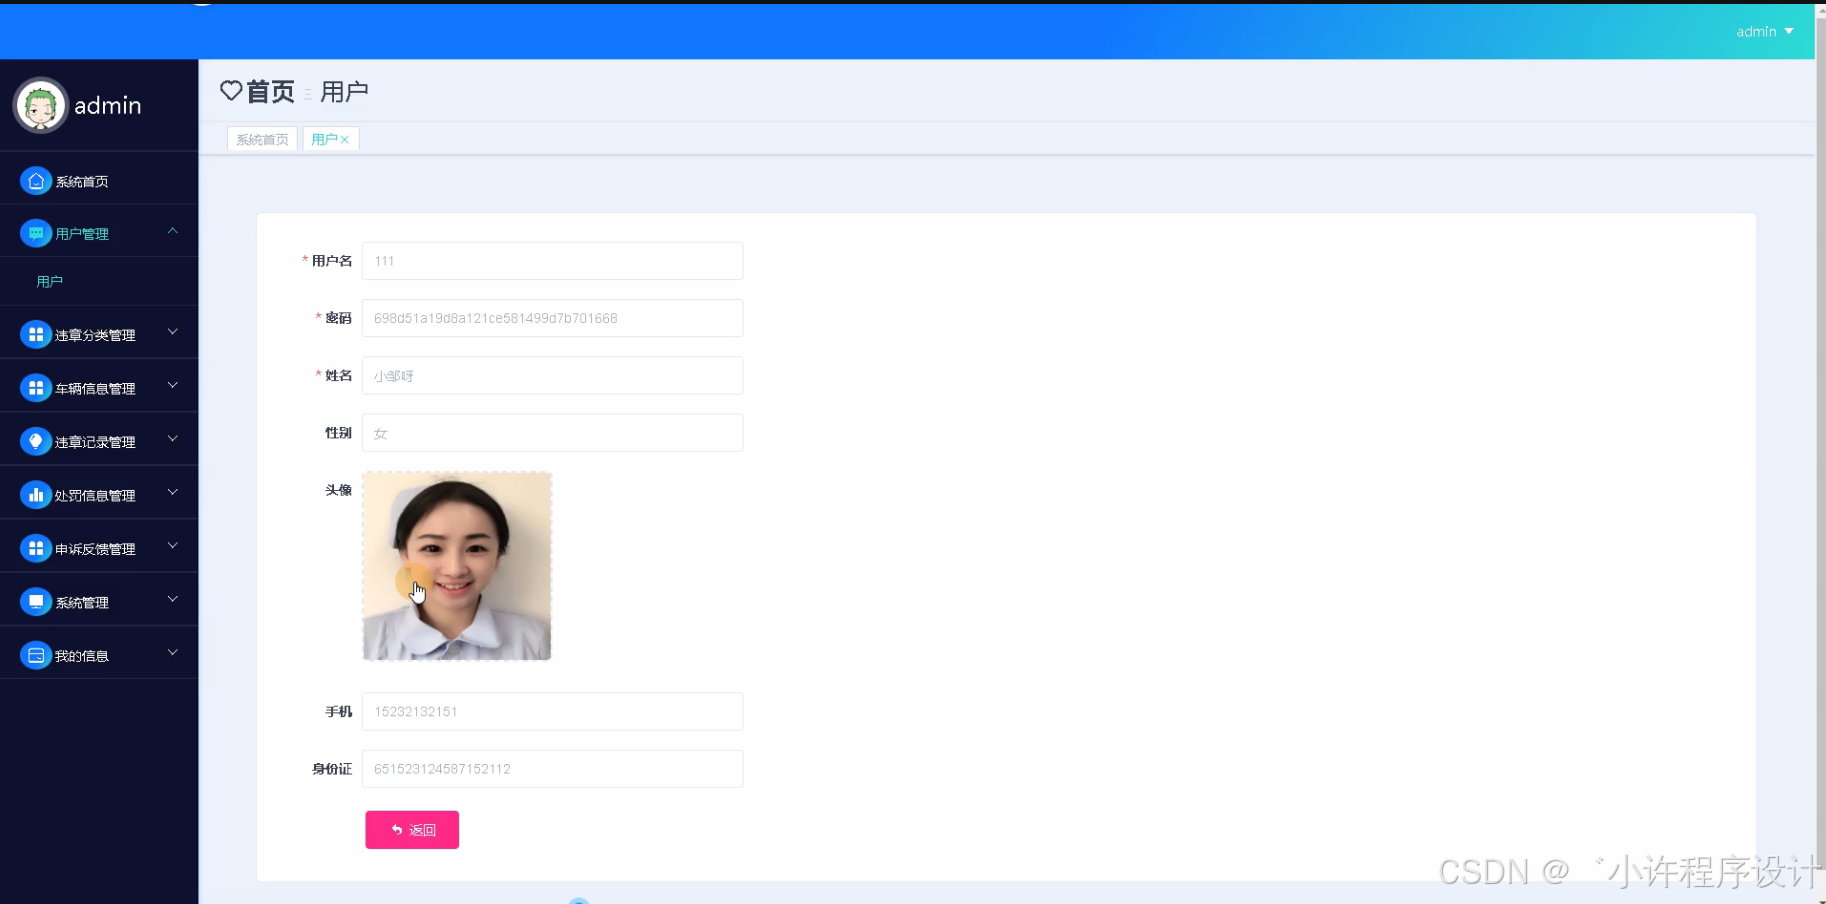Select the 用户管理 user management icon

[36, 232]
